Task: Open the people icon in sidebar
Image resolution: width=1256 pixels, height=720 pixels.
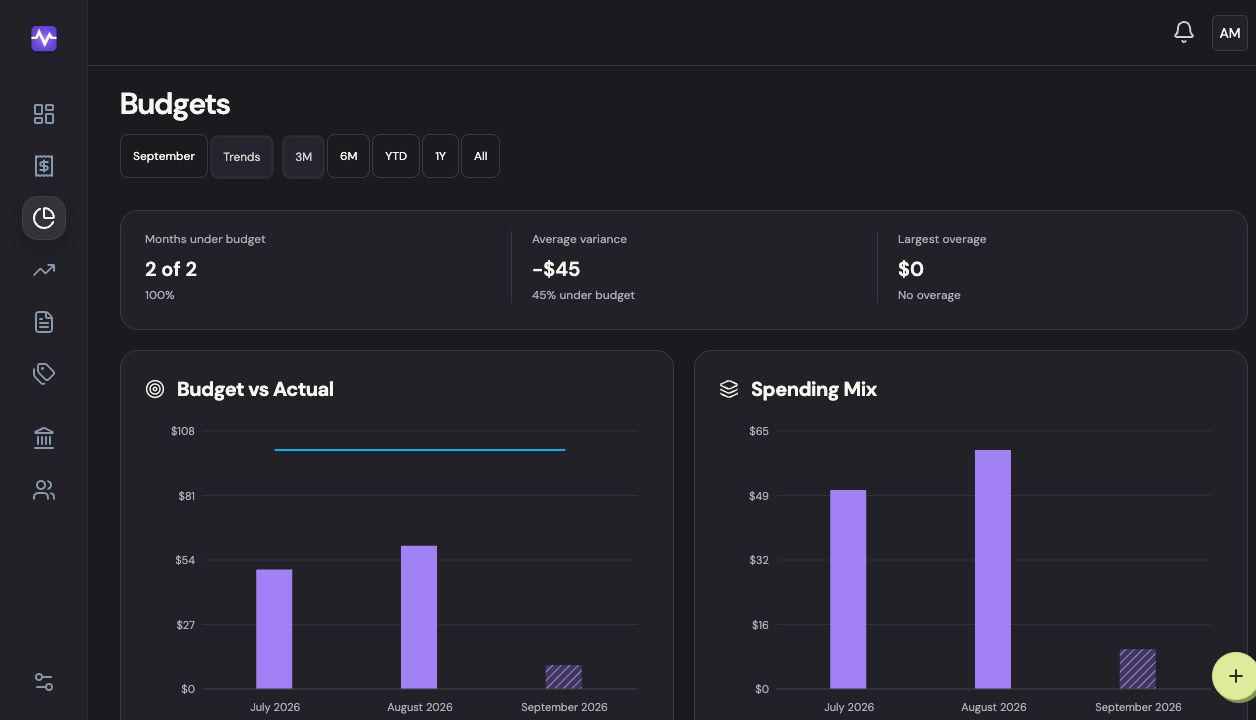Action: point(44,490)
